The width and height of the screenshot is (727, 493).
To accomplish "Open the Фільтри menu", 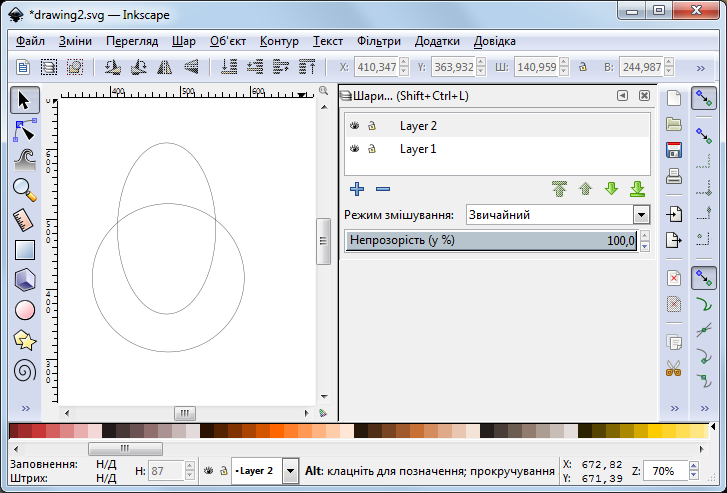I will point(378,41).
